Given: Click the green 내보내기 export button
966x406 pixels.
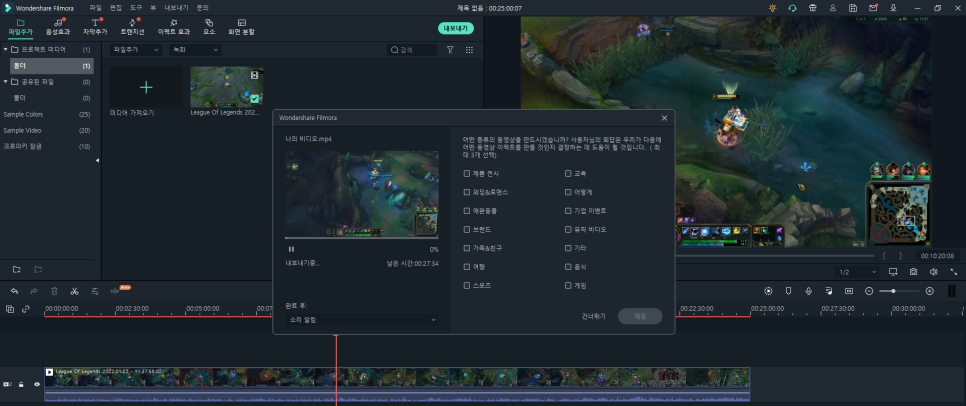Looking at the screenshot, I should [x=456, y=28].
